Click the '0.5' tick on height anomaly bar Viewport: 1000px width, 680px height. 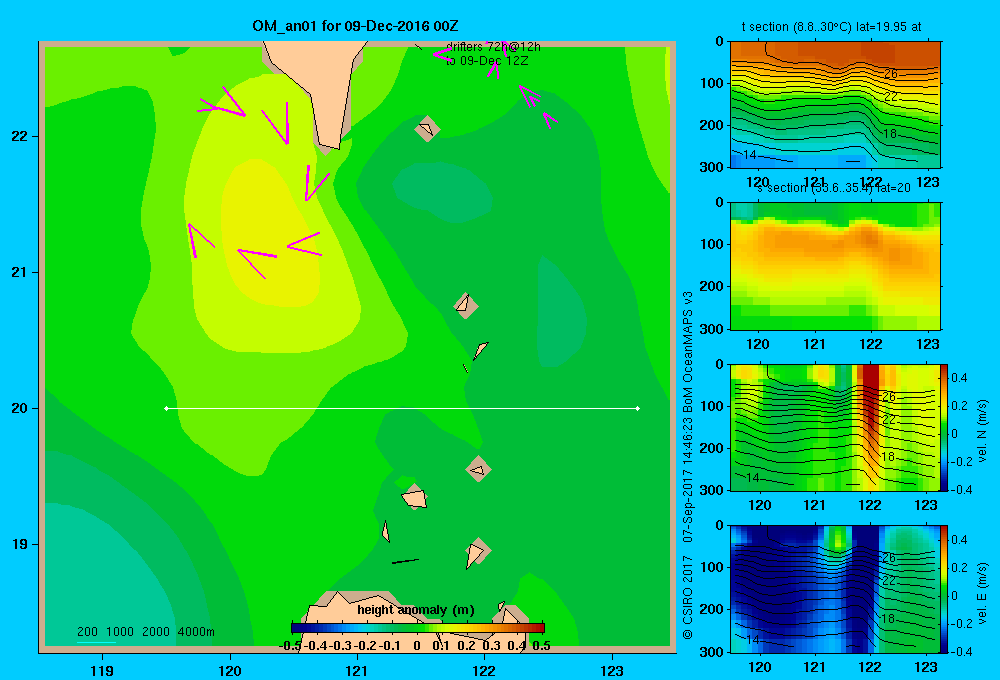541,646
